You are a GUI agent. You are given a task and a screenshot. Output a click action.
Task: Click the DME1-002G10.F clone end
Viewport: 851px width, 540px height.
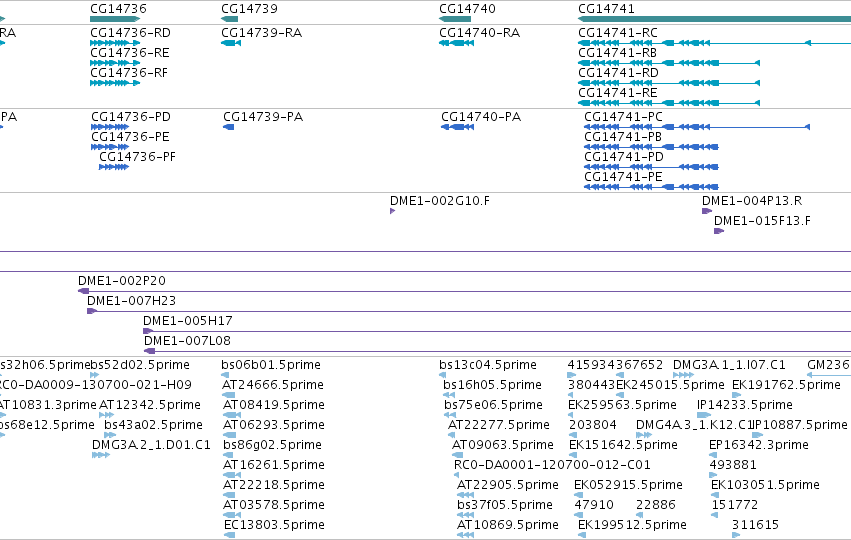coord(392,211)
